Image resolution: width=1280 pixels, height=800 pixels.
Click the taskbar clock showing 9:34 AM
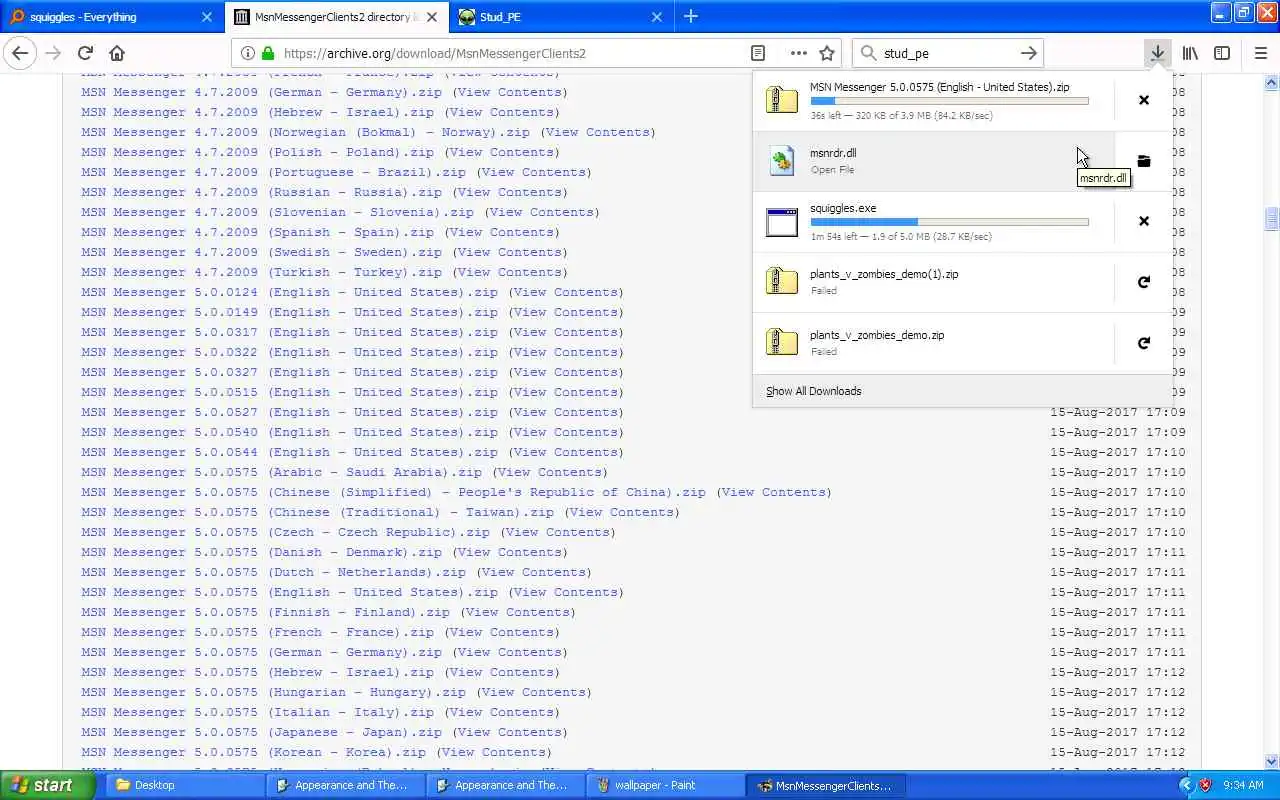(1243, 785)
